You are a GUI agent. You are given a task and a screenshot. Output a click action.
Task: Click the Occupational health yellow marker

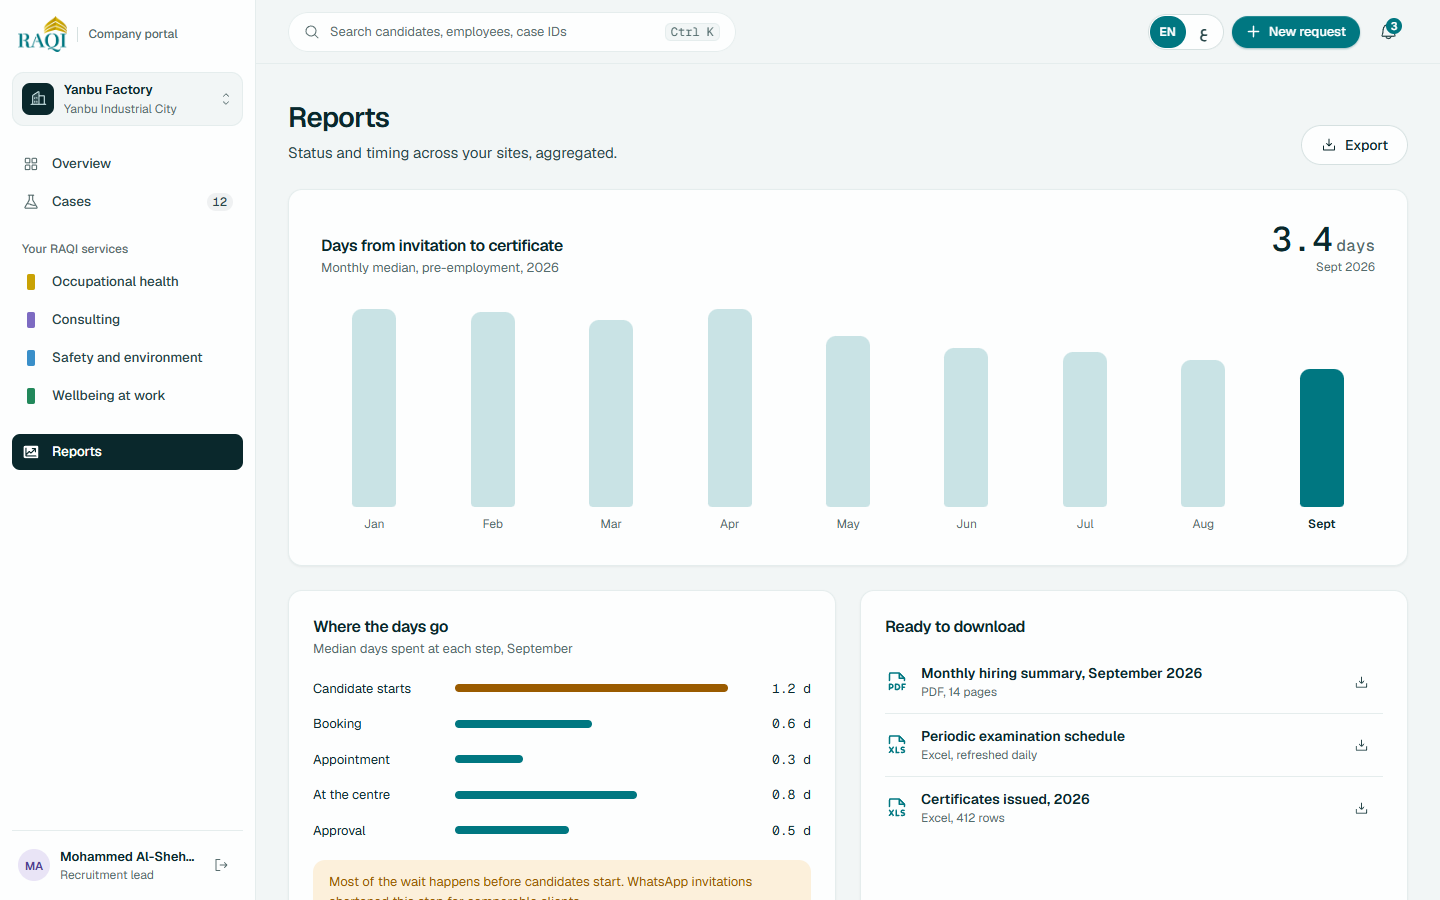[31, 282]
